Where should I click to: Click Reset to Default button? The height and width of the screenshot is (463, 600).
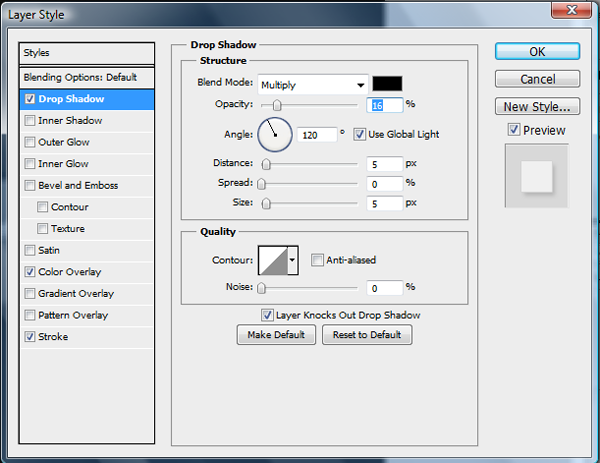pyautogui.click(x=367, y=335)
